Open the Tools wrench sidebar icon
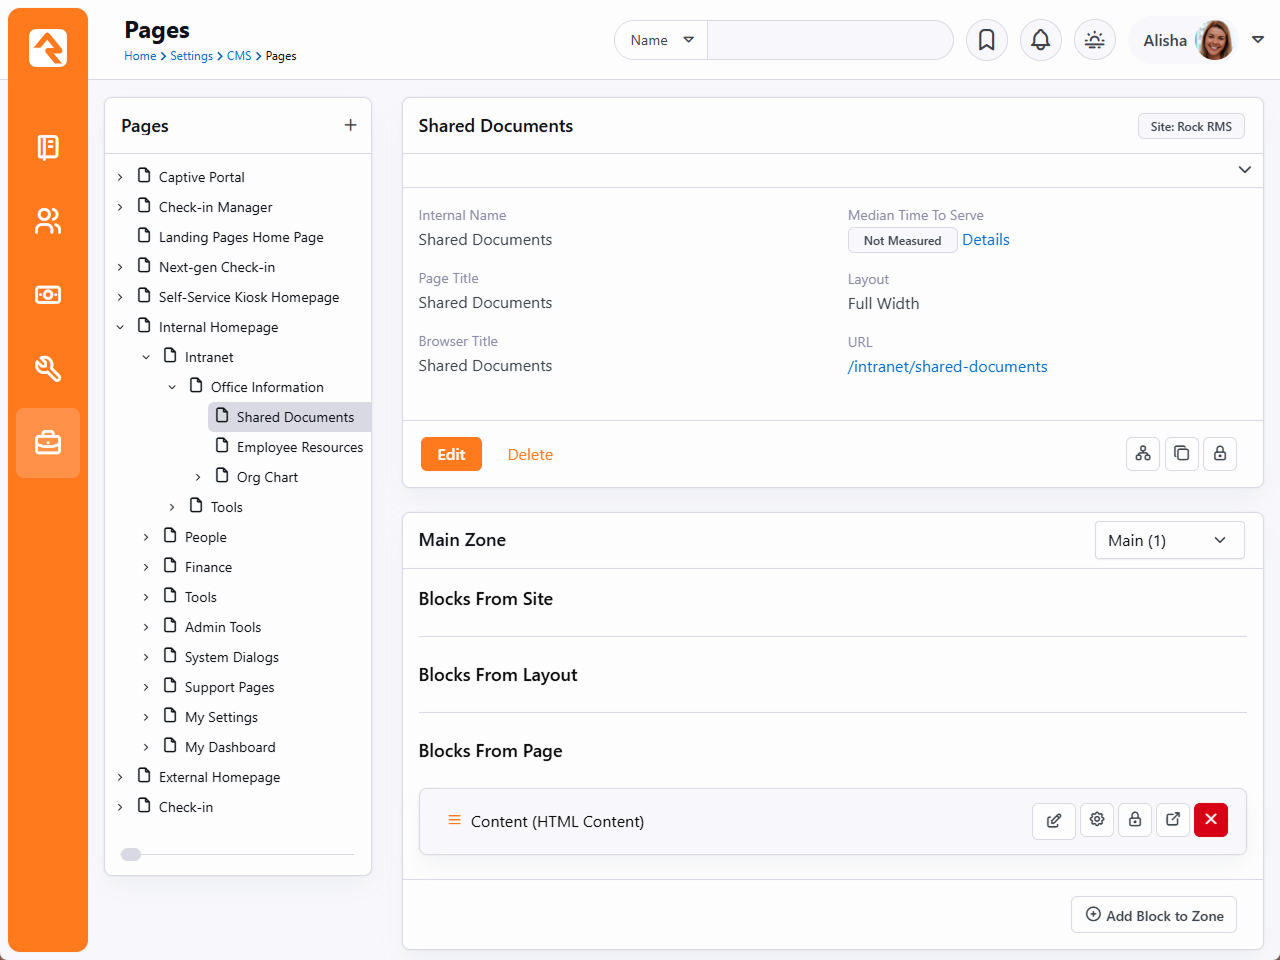This screenshot has height=960, width=1280. click(48, 369)
